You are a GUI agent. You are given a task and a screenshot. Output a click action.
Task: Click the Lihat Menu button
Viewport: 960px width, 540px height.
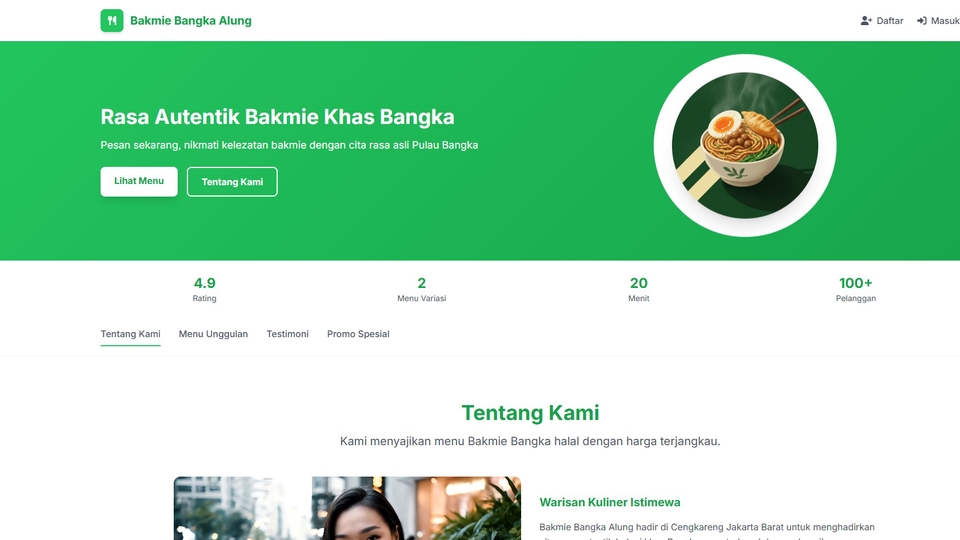tap(139, 181)
